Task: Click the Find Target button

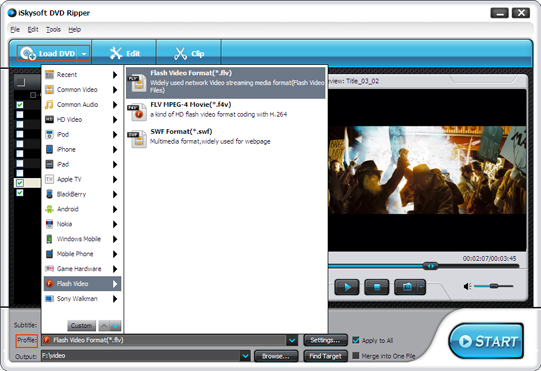Action: point(325,356)
